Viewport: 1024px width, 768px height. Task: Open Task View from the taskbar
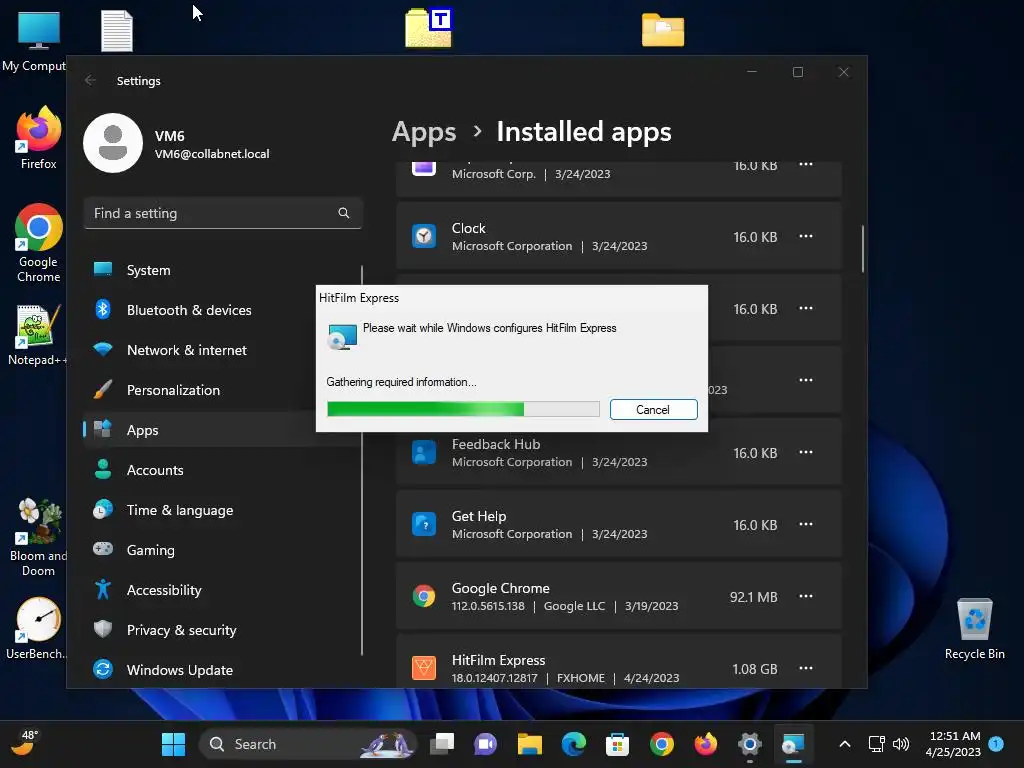click(442, 744)
